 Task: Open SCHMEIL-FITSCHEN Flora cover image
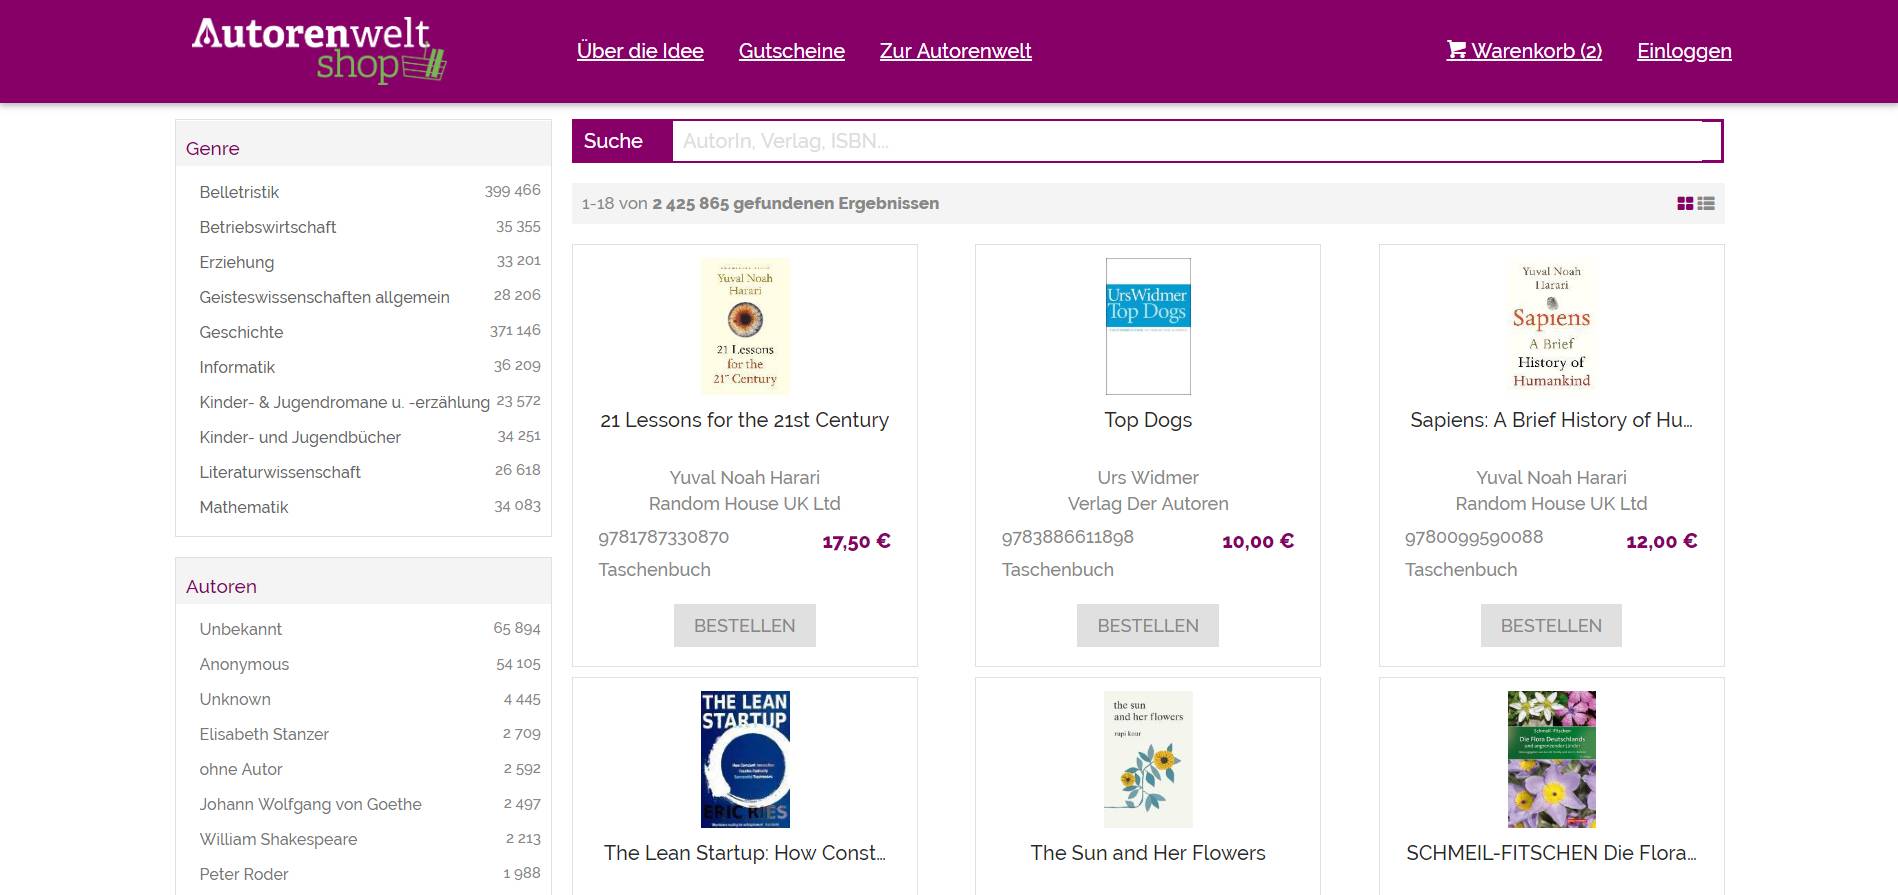click(1551, 759)
